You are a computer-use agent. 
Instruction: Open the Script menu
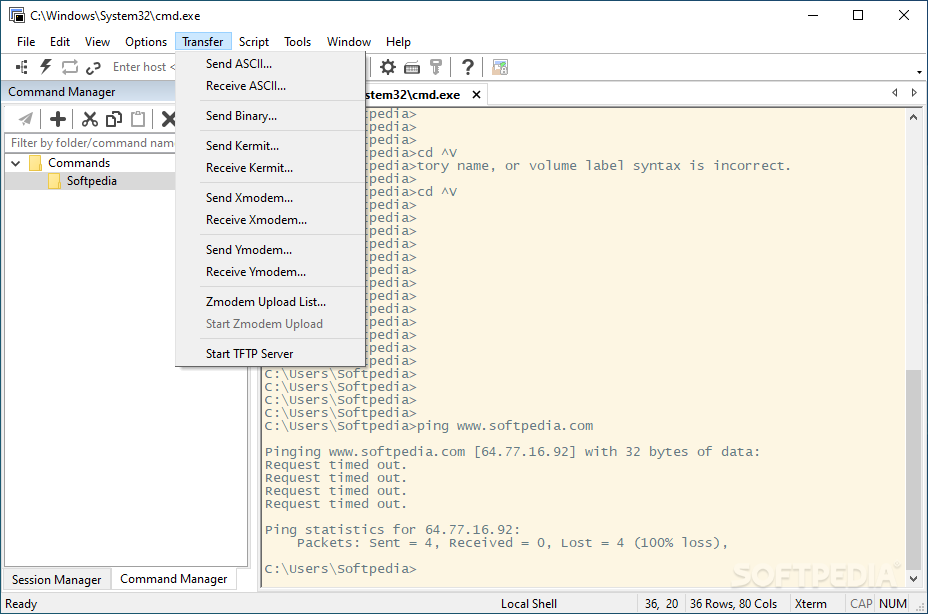coord(254,42)
